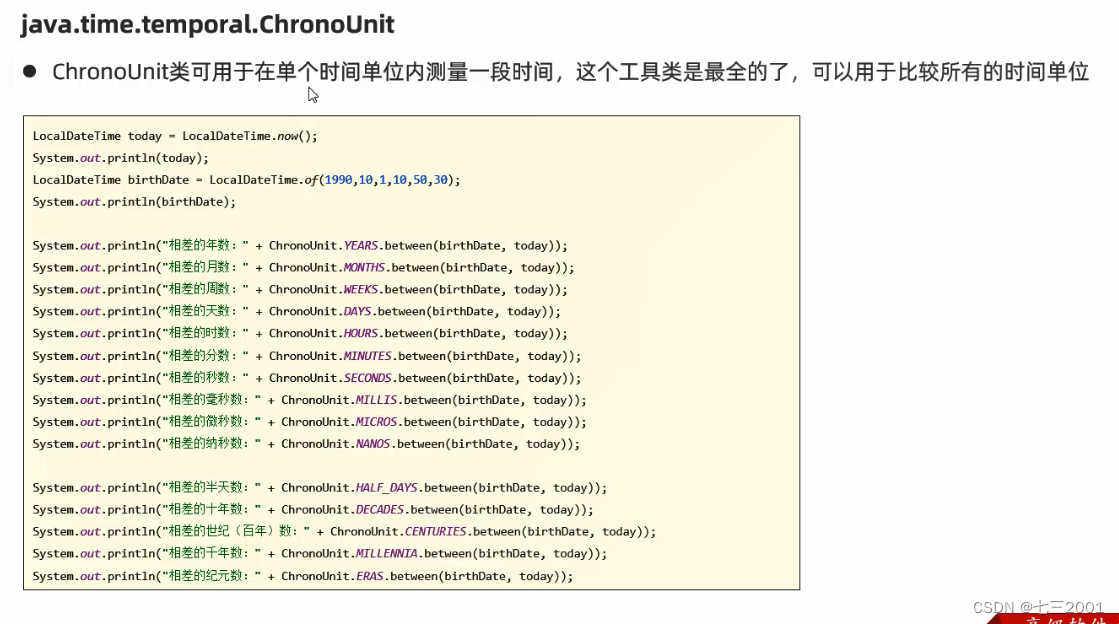Click the code line using ChronoUnit.CENTURIES
1119x624 pixels.
tap(344, 532)
